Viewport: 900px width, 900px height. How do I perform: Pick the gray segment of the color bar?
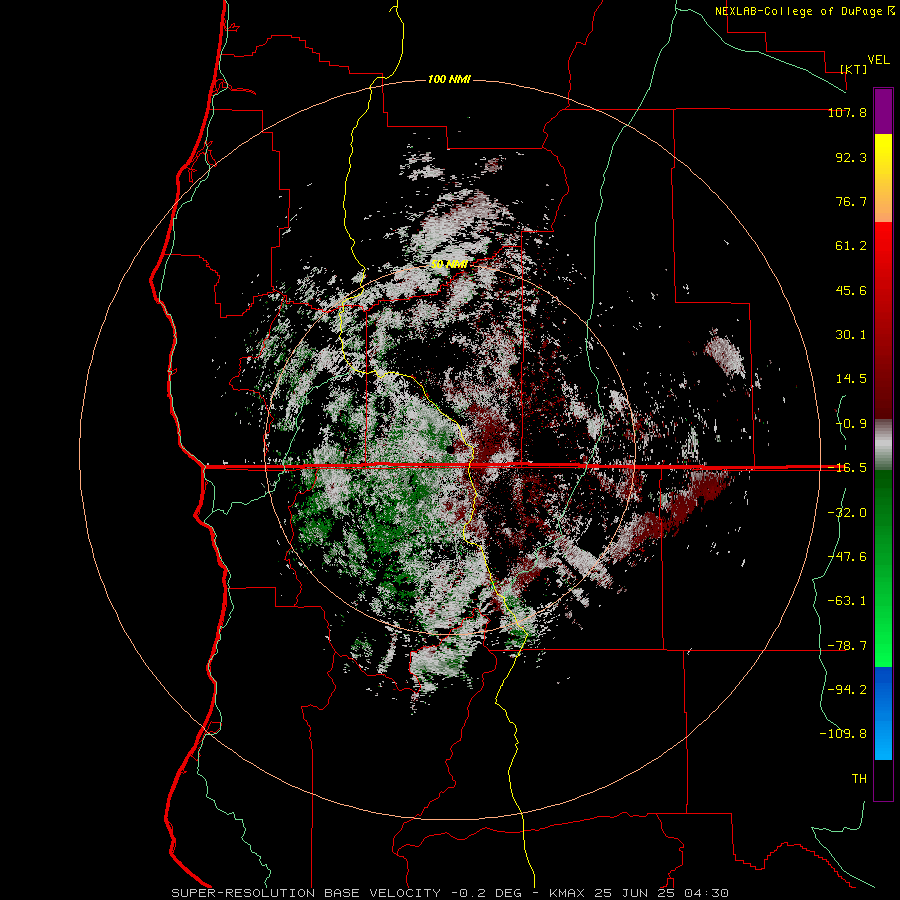pos(883,445)
